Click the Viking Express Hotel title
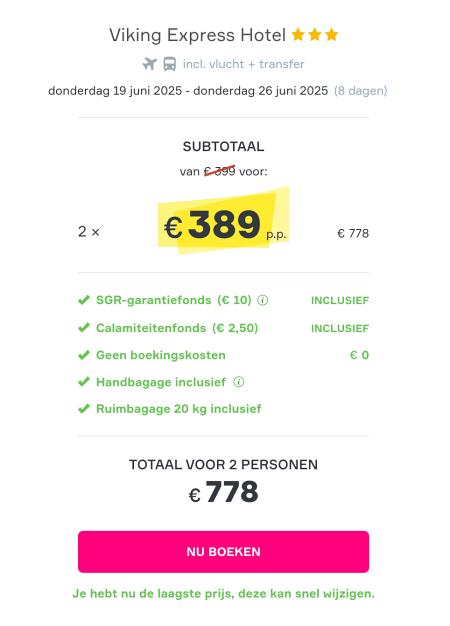The height and width of the screenshot is (626, 450). pos(198,35)
